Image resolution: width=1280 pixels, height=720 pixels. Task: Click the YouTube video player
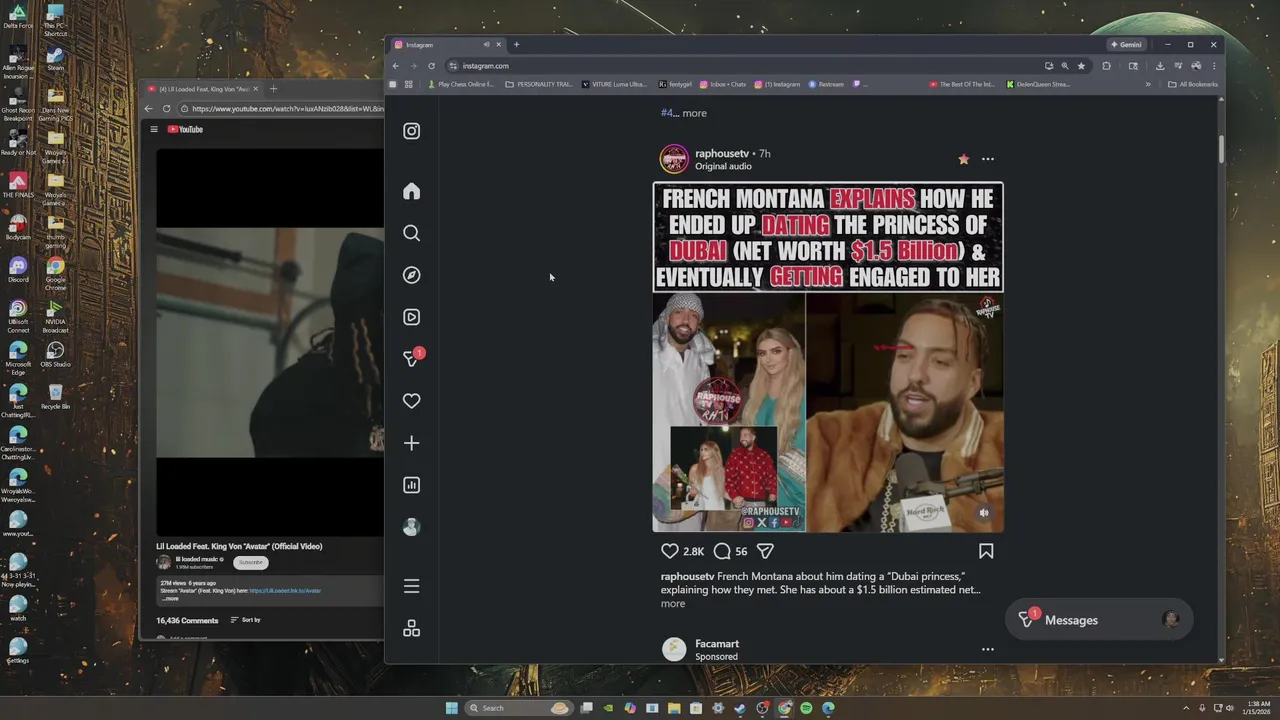269,343
